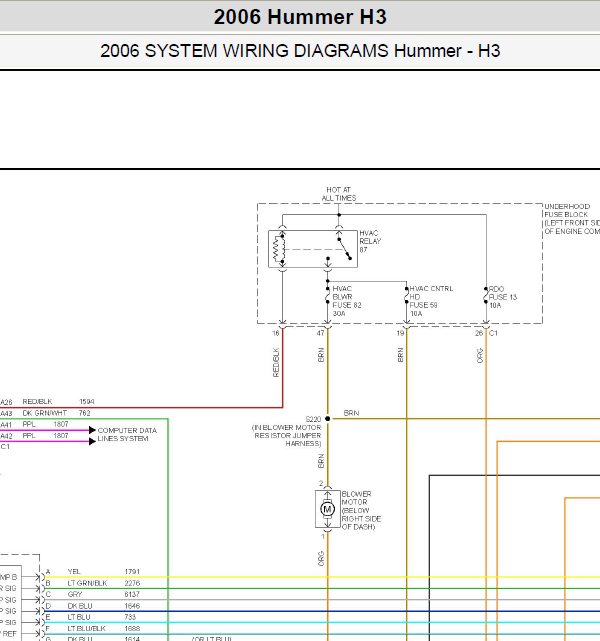Click the "COMPUTER DATA LINES SYSTEM" reference

tap(127, 435)
